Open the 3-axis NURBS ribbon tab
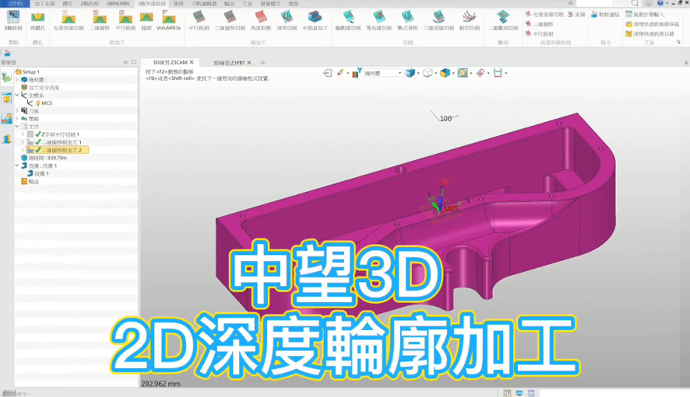Viewport: 690px width, 397px height. tap(118, 4)
